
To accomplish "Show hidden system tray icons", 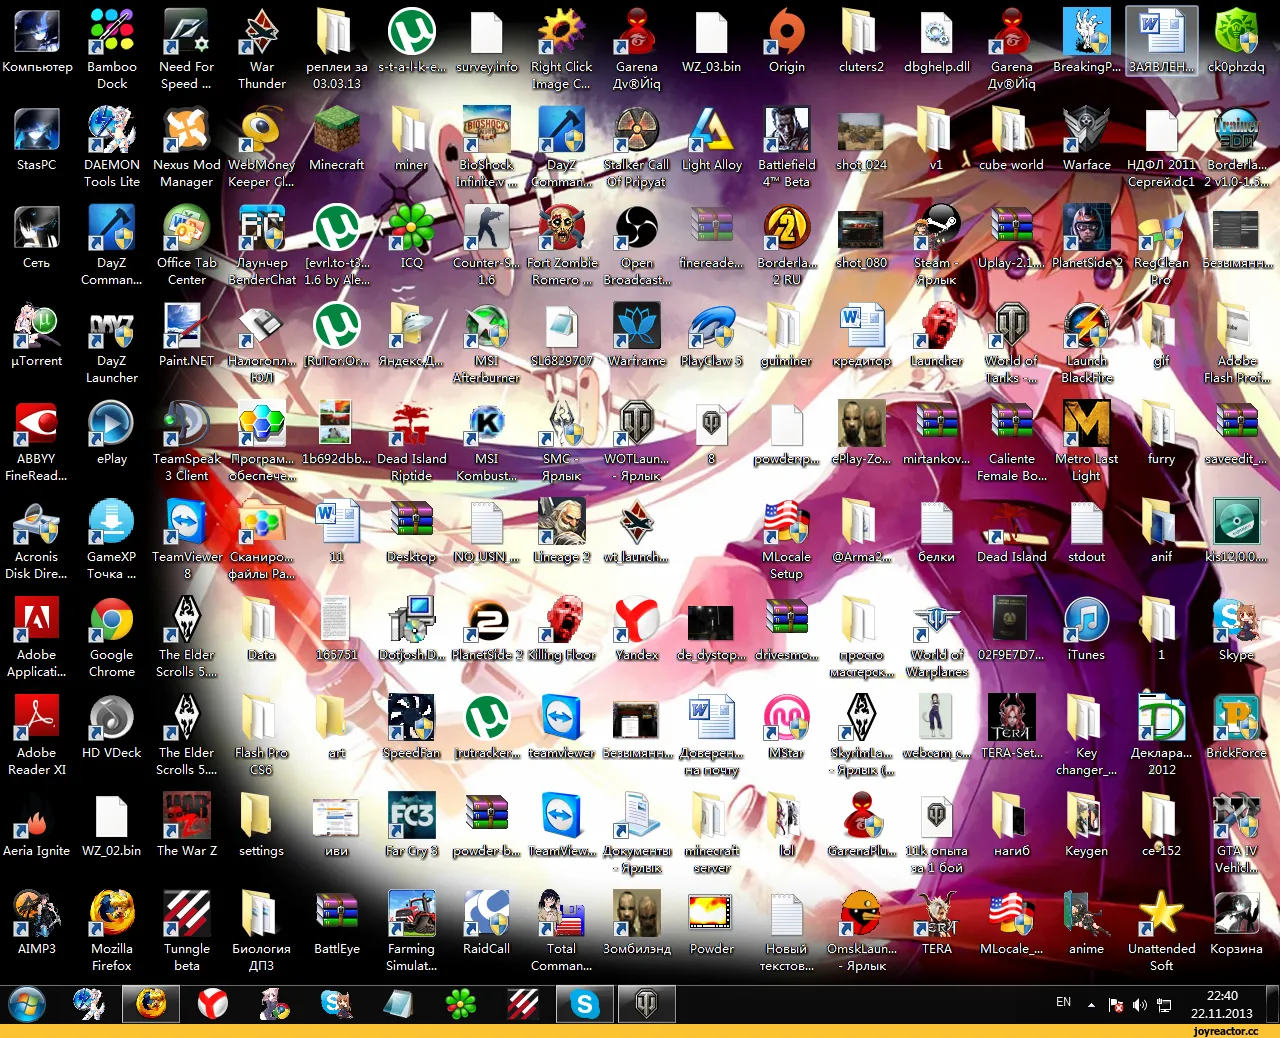I will (1091, 1004).
